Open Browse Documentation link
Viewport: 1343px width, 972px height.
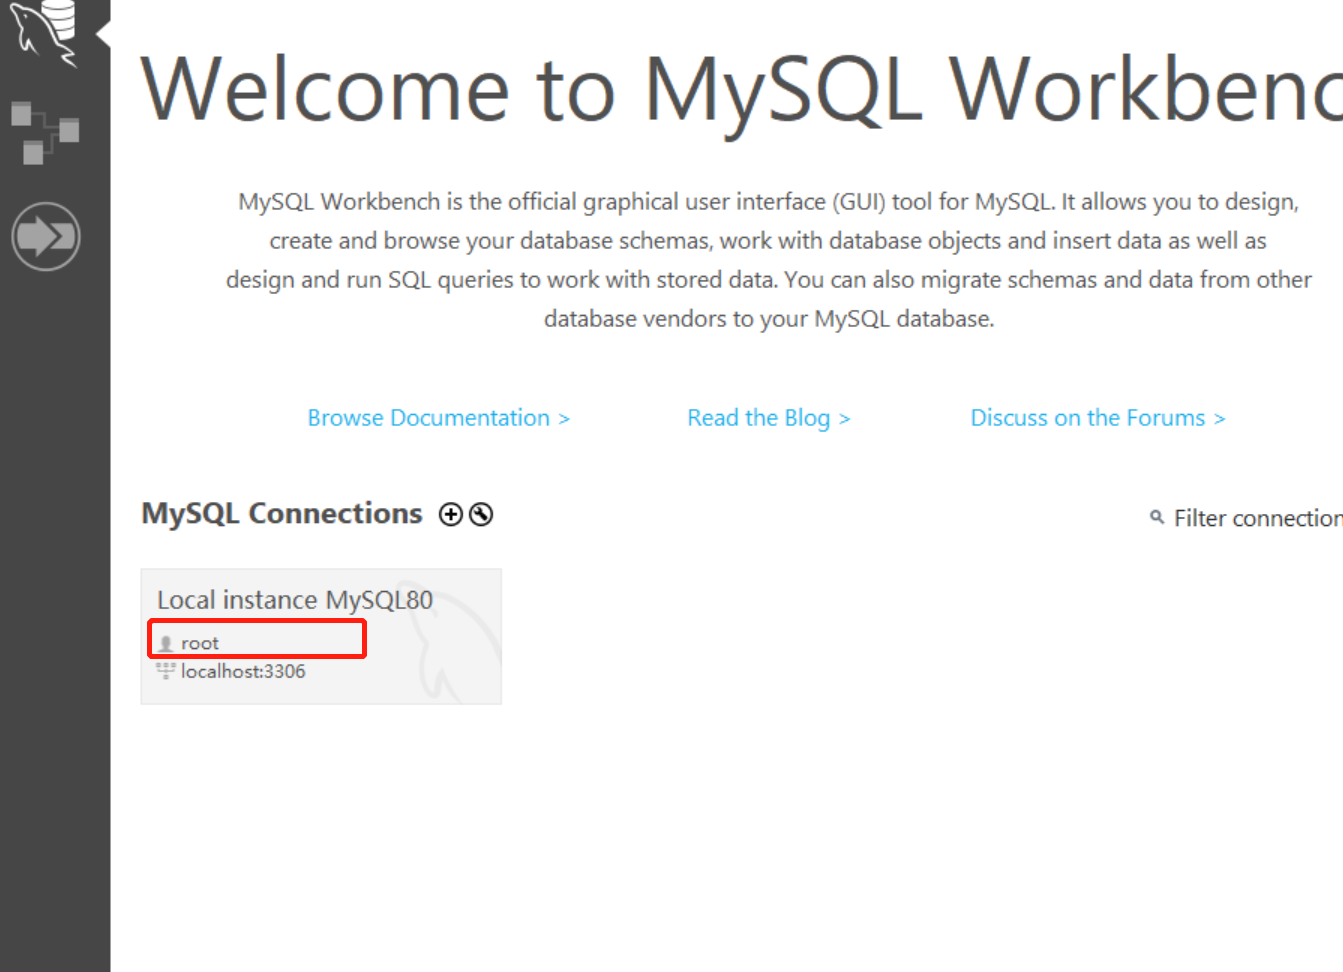pyautogui.click(x=439, y=418)
